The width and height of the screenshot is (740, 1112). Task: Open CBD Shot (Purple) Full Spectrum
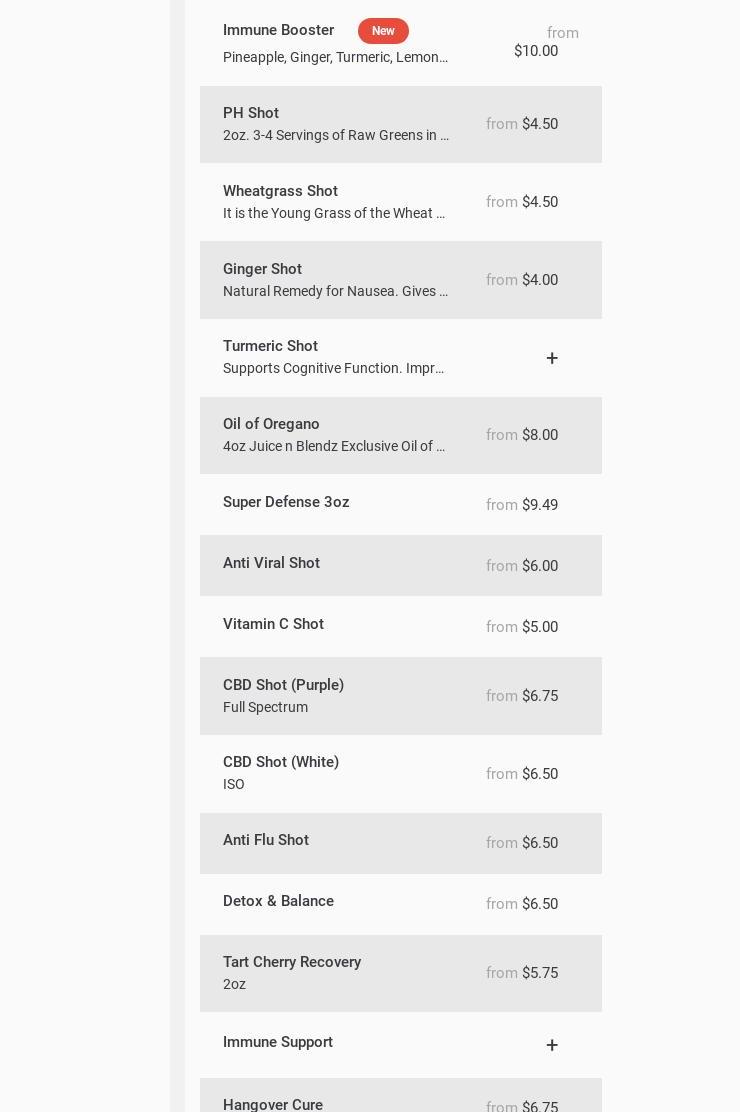pyautogui.click(x=283, y=686)
